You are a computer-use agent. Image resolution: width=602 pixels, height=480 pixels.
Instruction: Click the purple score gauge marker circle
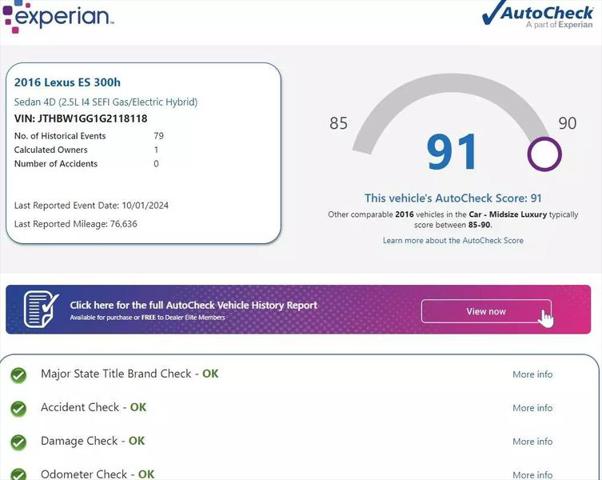click(544, 154)
